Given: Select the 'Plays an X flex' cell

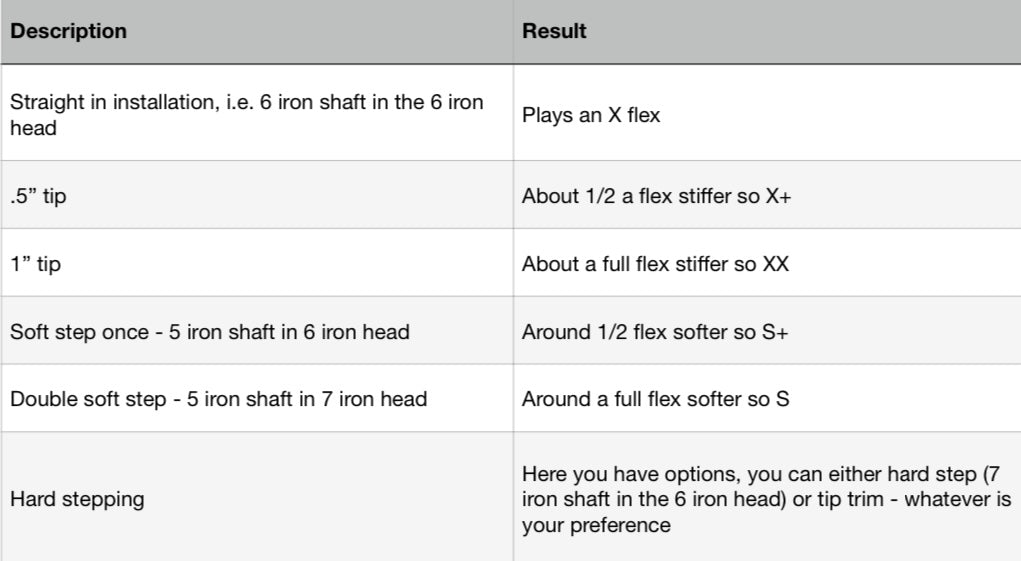Looking at the screenshot, I should [x=591, y=115].
